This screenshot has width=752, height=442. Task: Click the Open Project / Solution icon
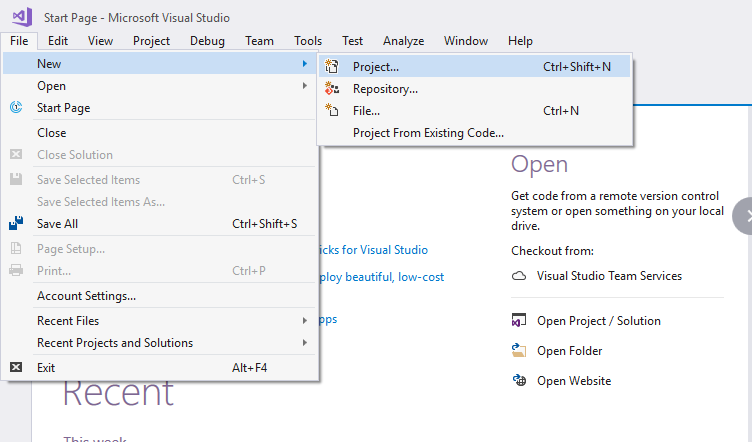coord(519,320)
